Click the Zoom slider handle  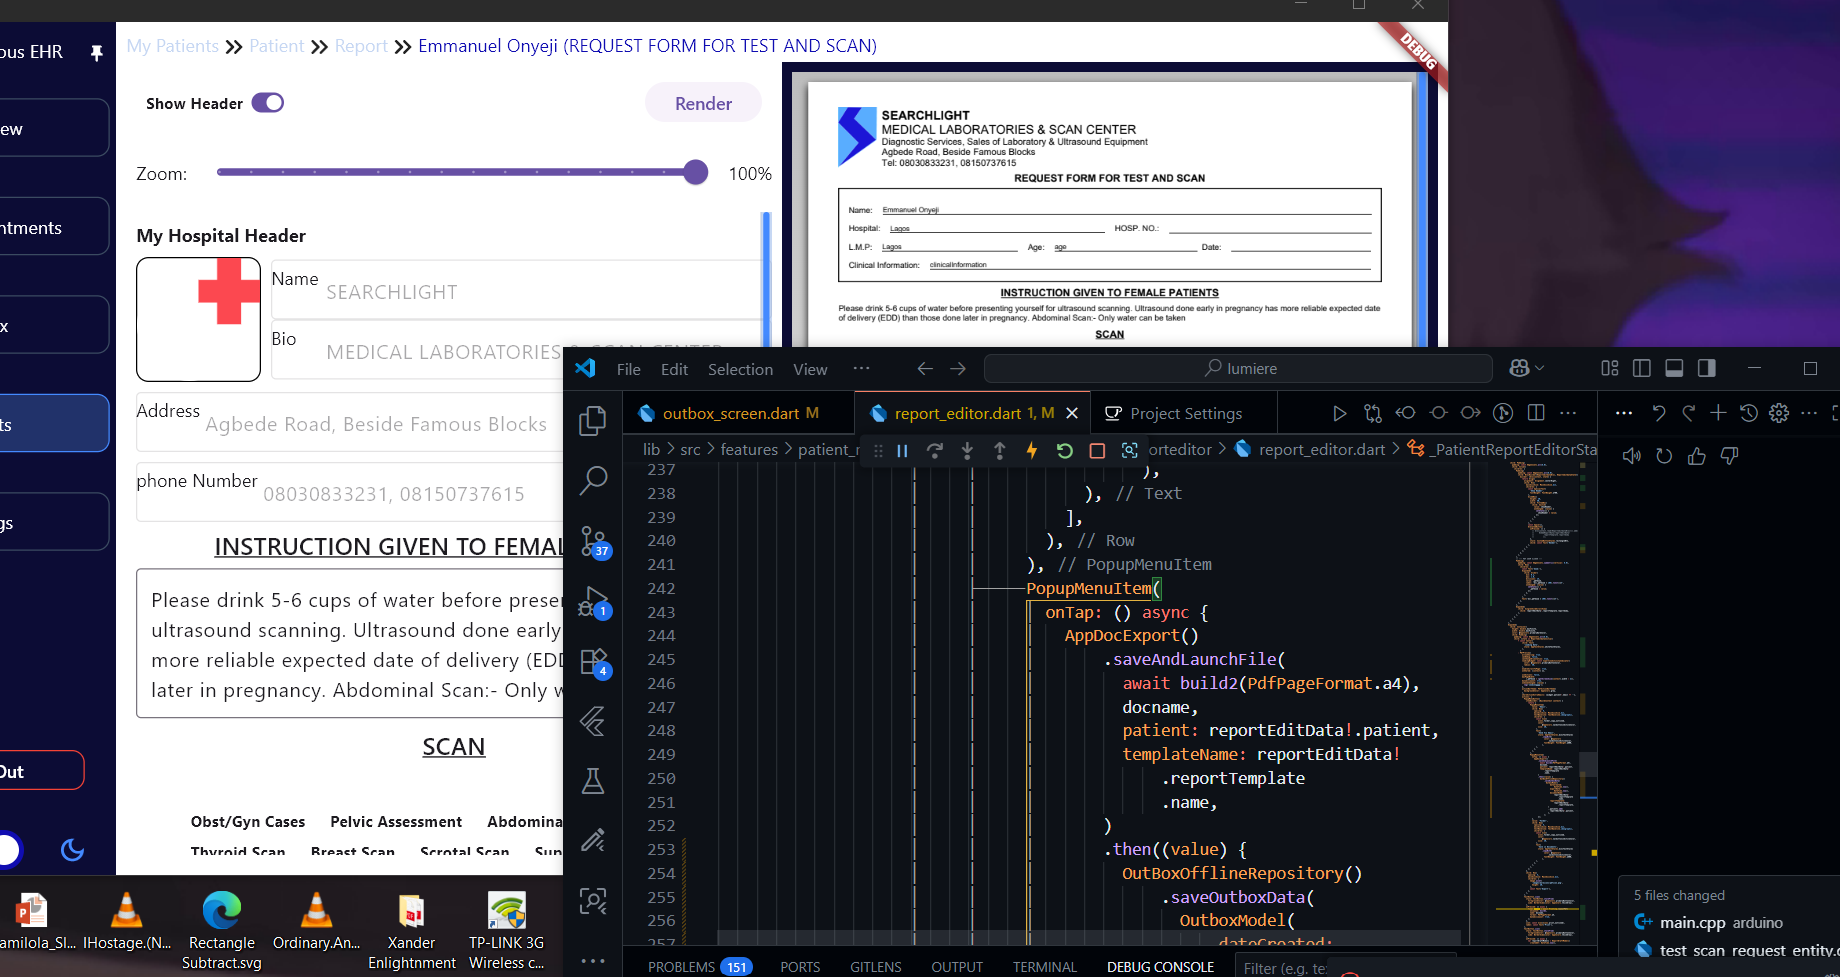click(696, 173)
